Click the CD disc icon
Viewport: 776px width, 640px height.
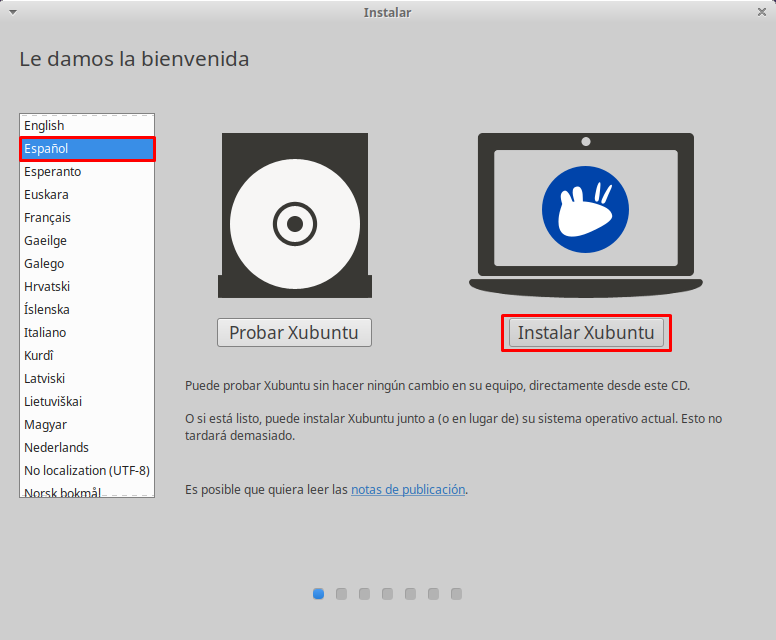[x=294, y=223]
